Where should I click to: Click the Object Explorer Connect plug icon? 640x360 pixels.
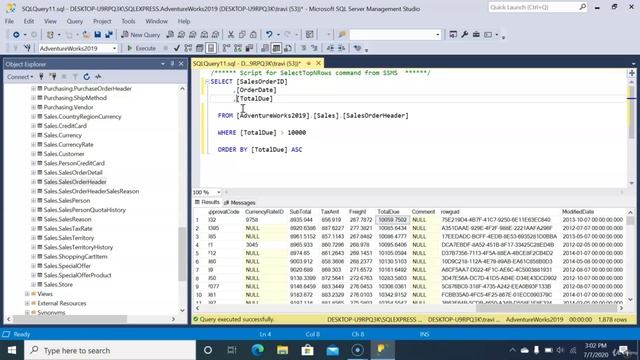tap(41, 76)
